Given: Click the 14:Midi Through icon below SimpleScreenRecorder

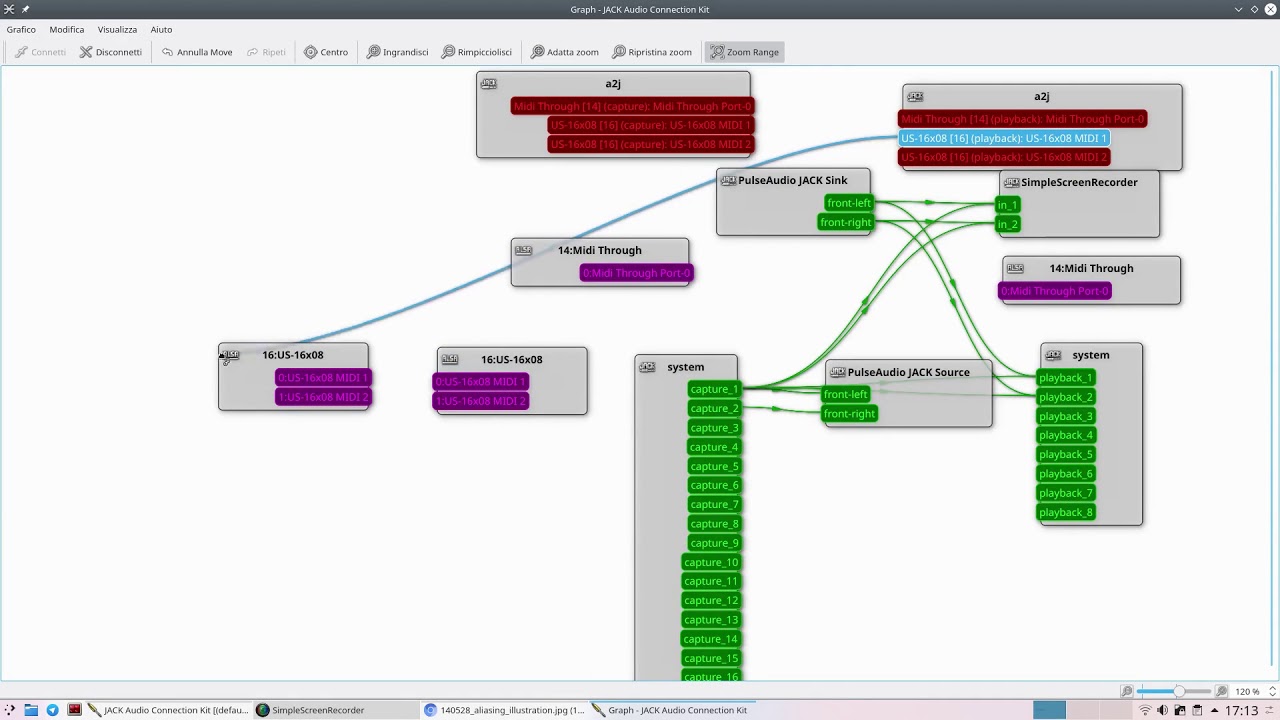Looking at the screenshot, I should click(1015, 268).
